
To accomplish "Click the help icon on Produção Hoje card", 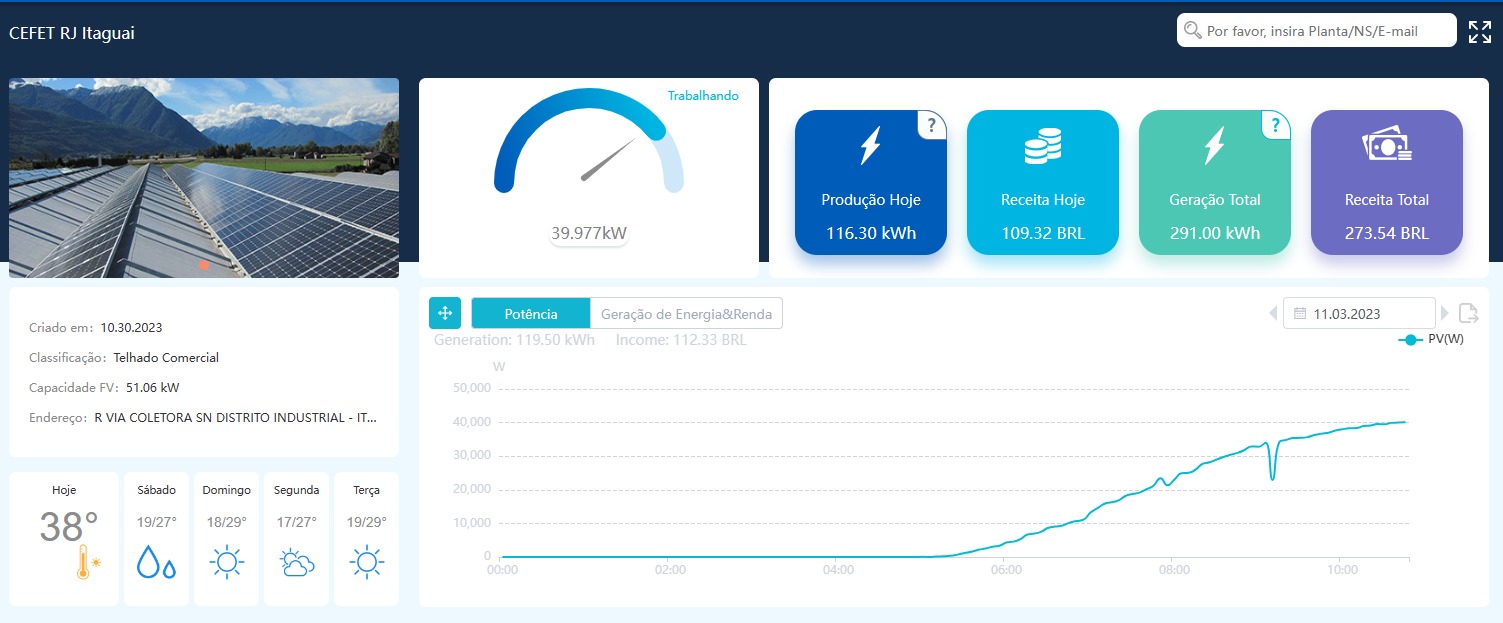I will tap(932, 125).
